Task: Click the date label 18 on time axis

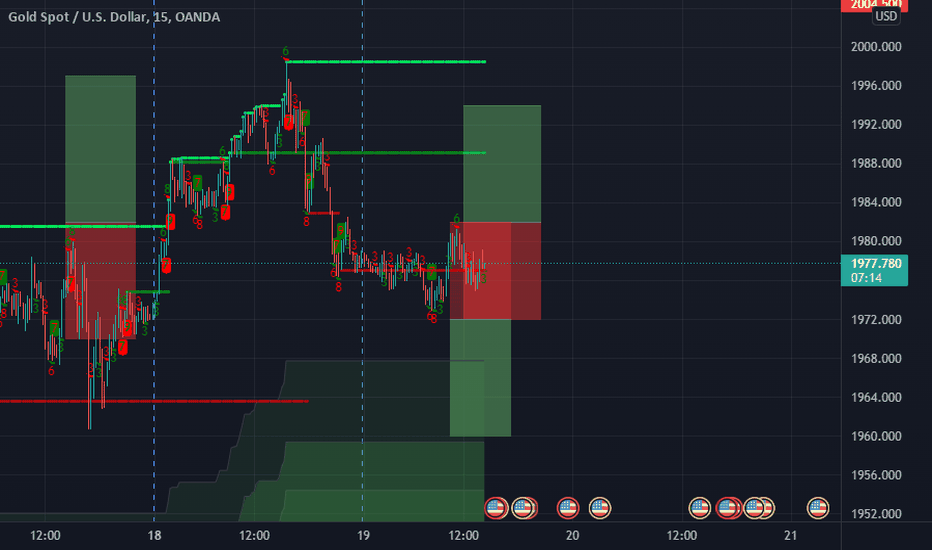Action: coord(154,536)
